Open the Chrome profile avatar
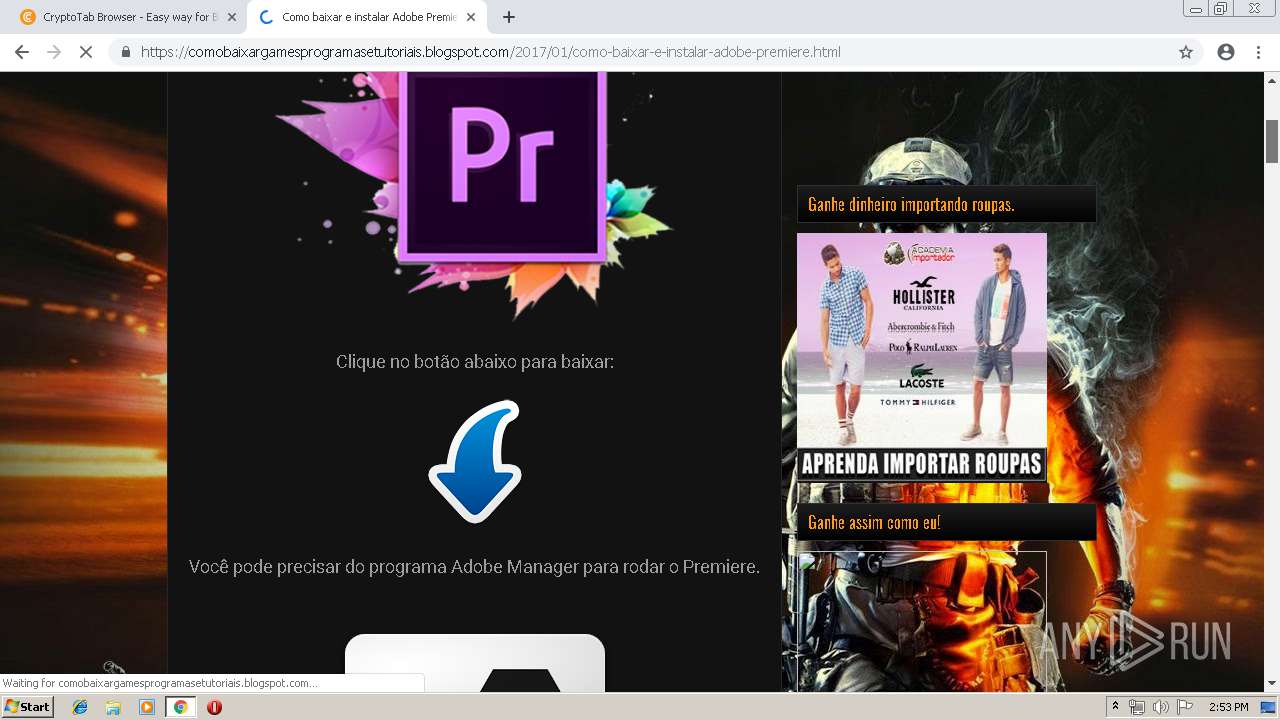 click(1226, 52)
